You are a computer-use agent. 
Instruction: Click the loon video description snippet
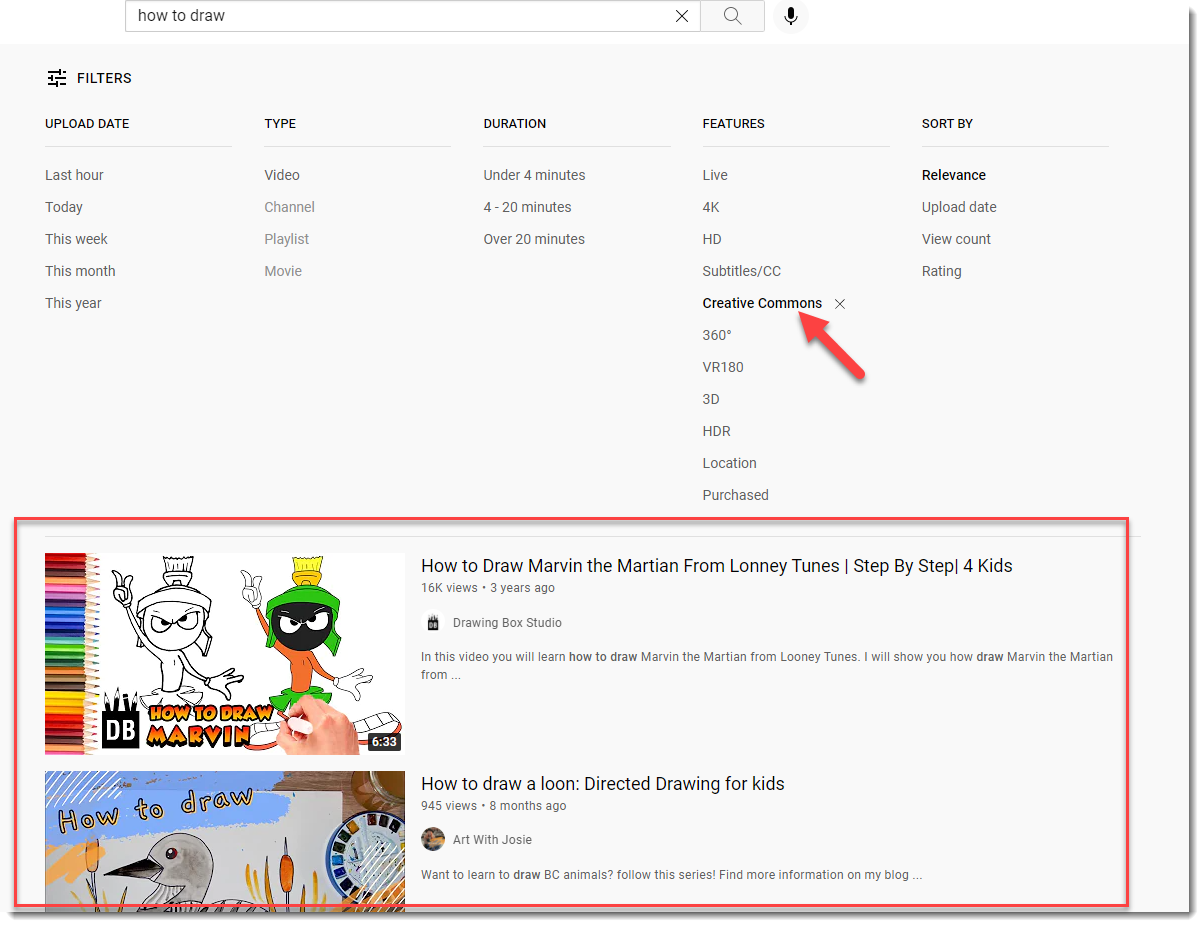pyautogui.click(x=671, y=875)
